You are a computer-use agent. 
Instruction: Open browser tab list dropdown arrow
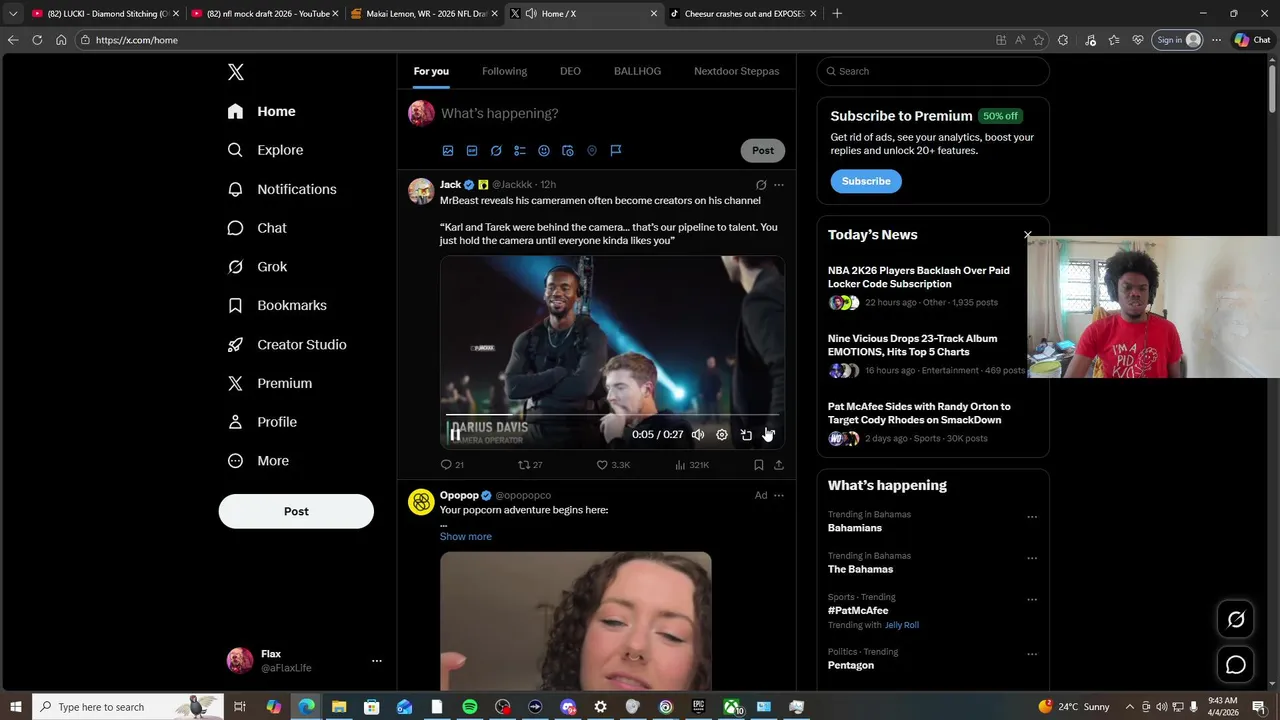pyautogui.click(x=13, y=14)
